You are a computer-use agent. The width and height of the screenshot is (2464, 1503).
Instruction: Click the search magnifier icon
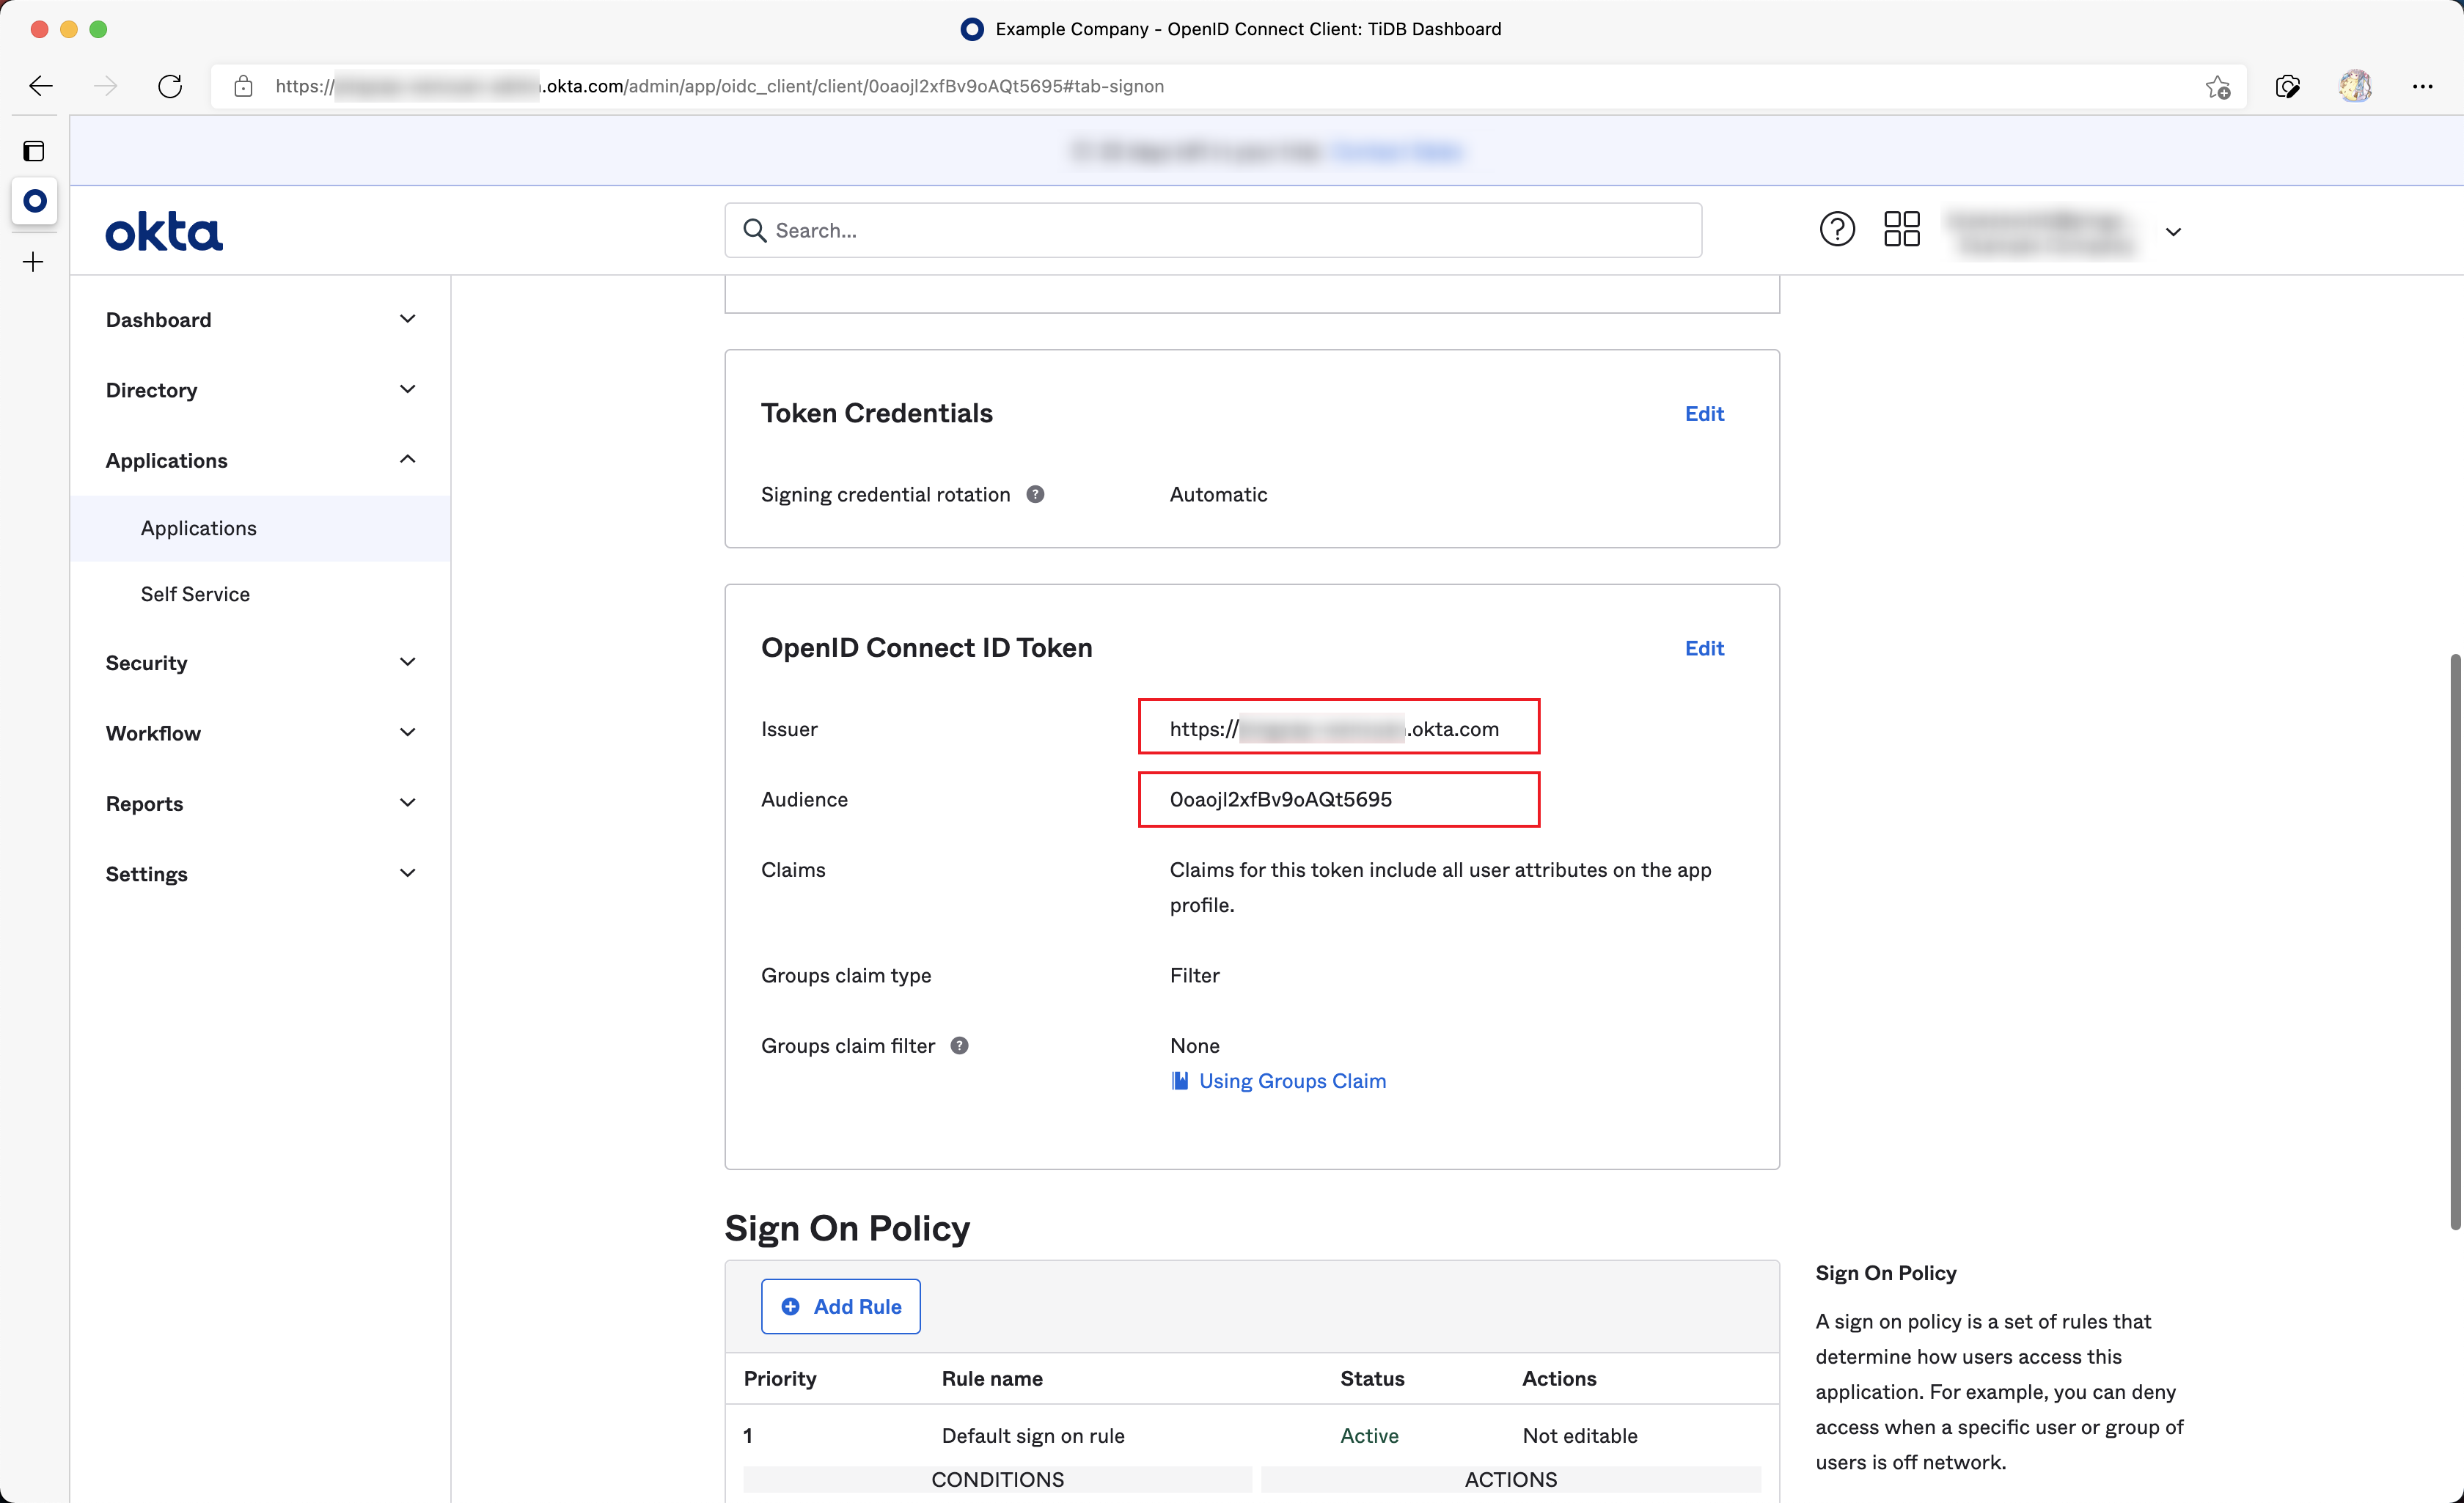[x=755, y=231]
